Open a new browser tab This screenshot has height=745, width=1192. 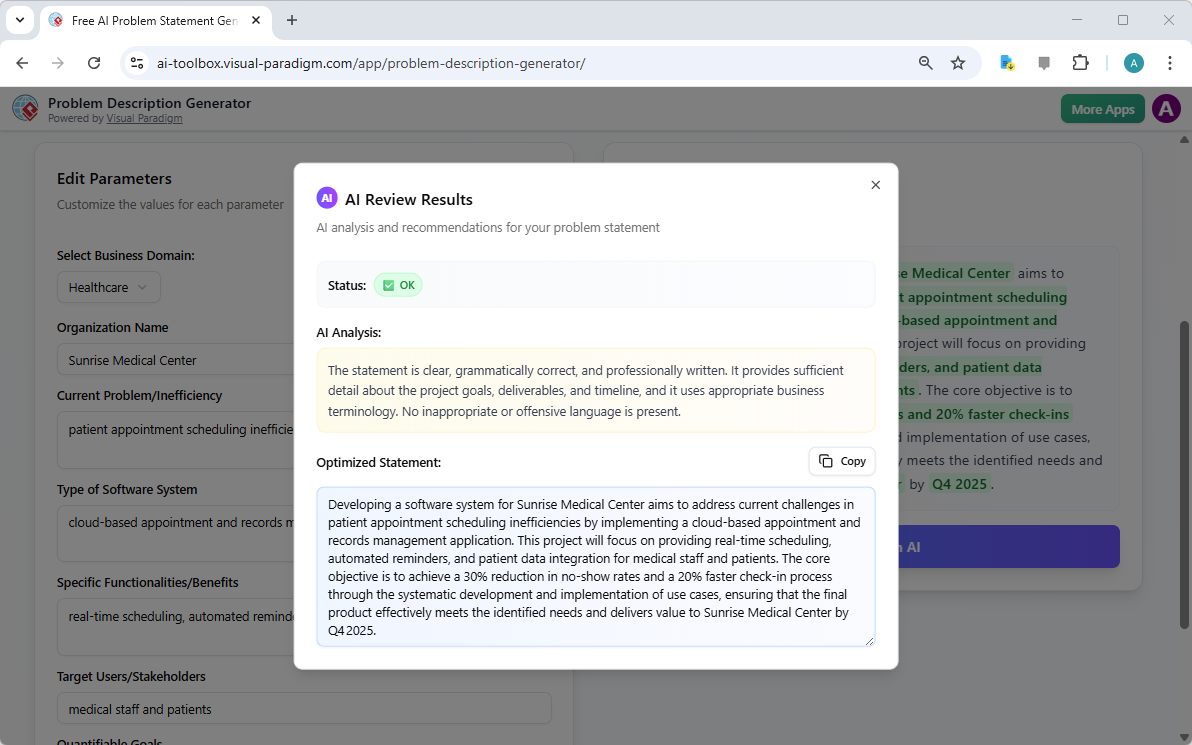pos(291,20)
